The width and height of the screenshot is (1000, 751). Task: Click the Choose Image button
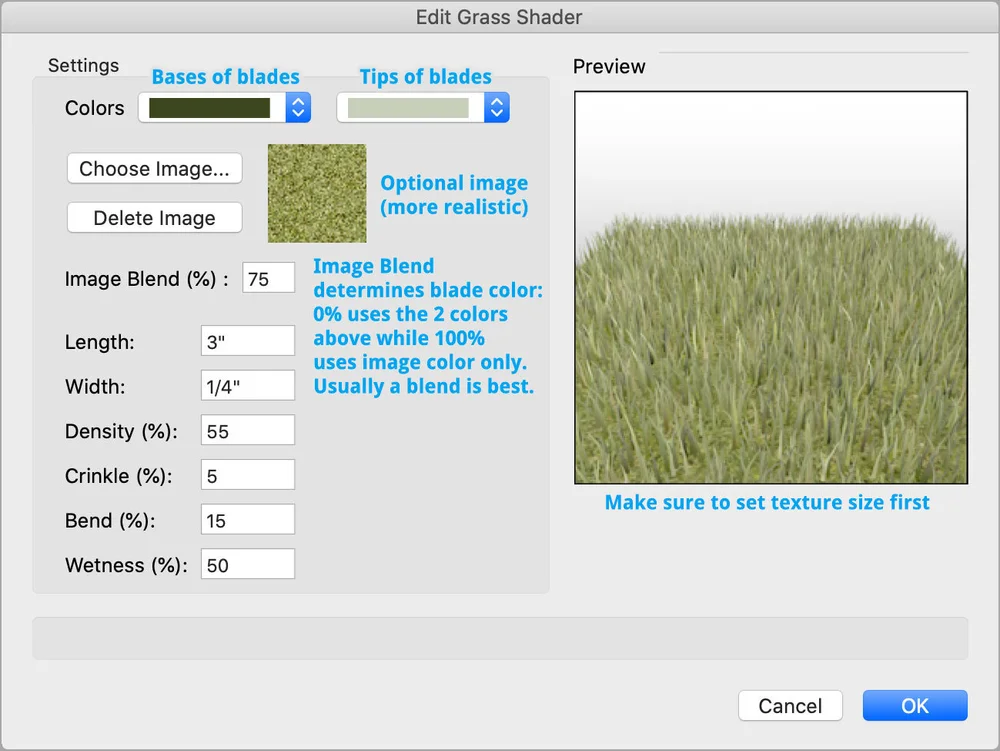coord(154,168)
